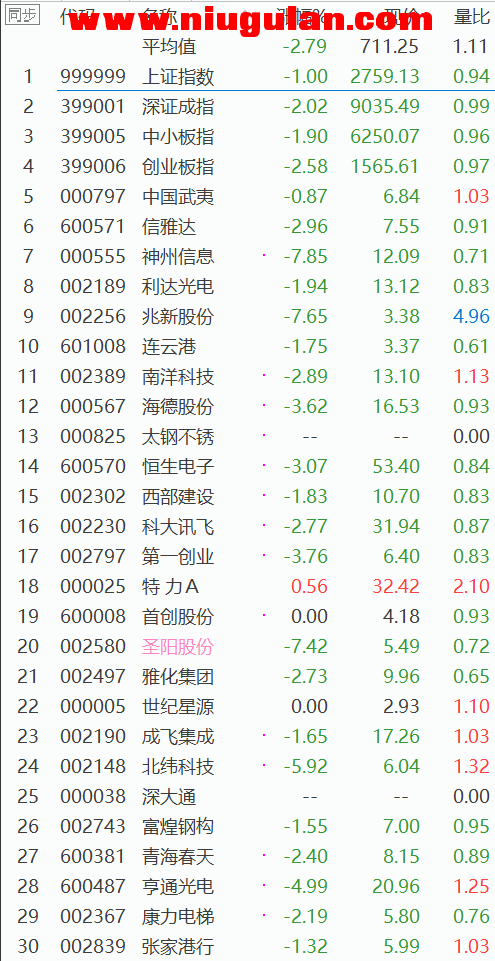This screenshot has width=495, height=961.
Task: Open 恒生电子 stock entry
Action: tap(248, 467)
